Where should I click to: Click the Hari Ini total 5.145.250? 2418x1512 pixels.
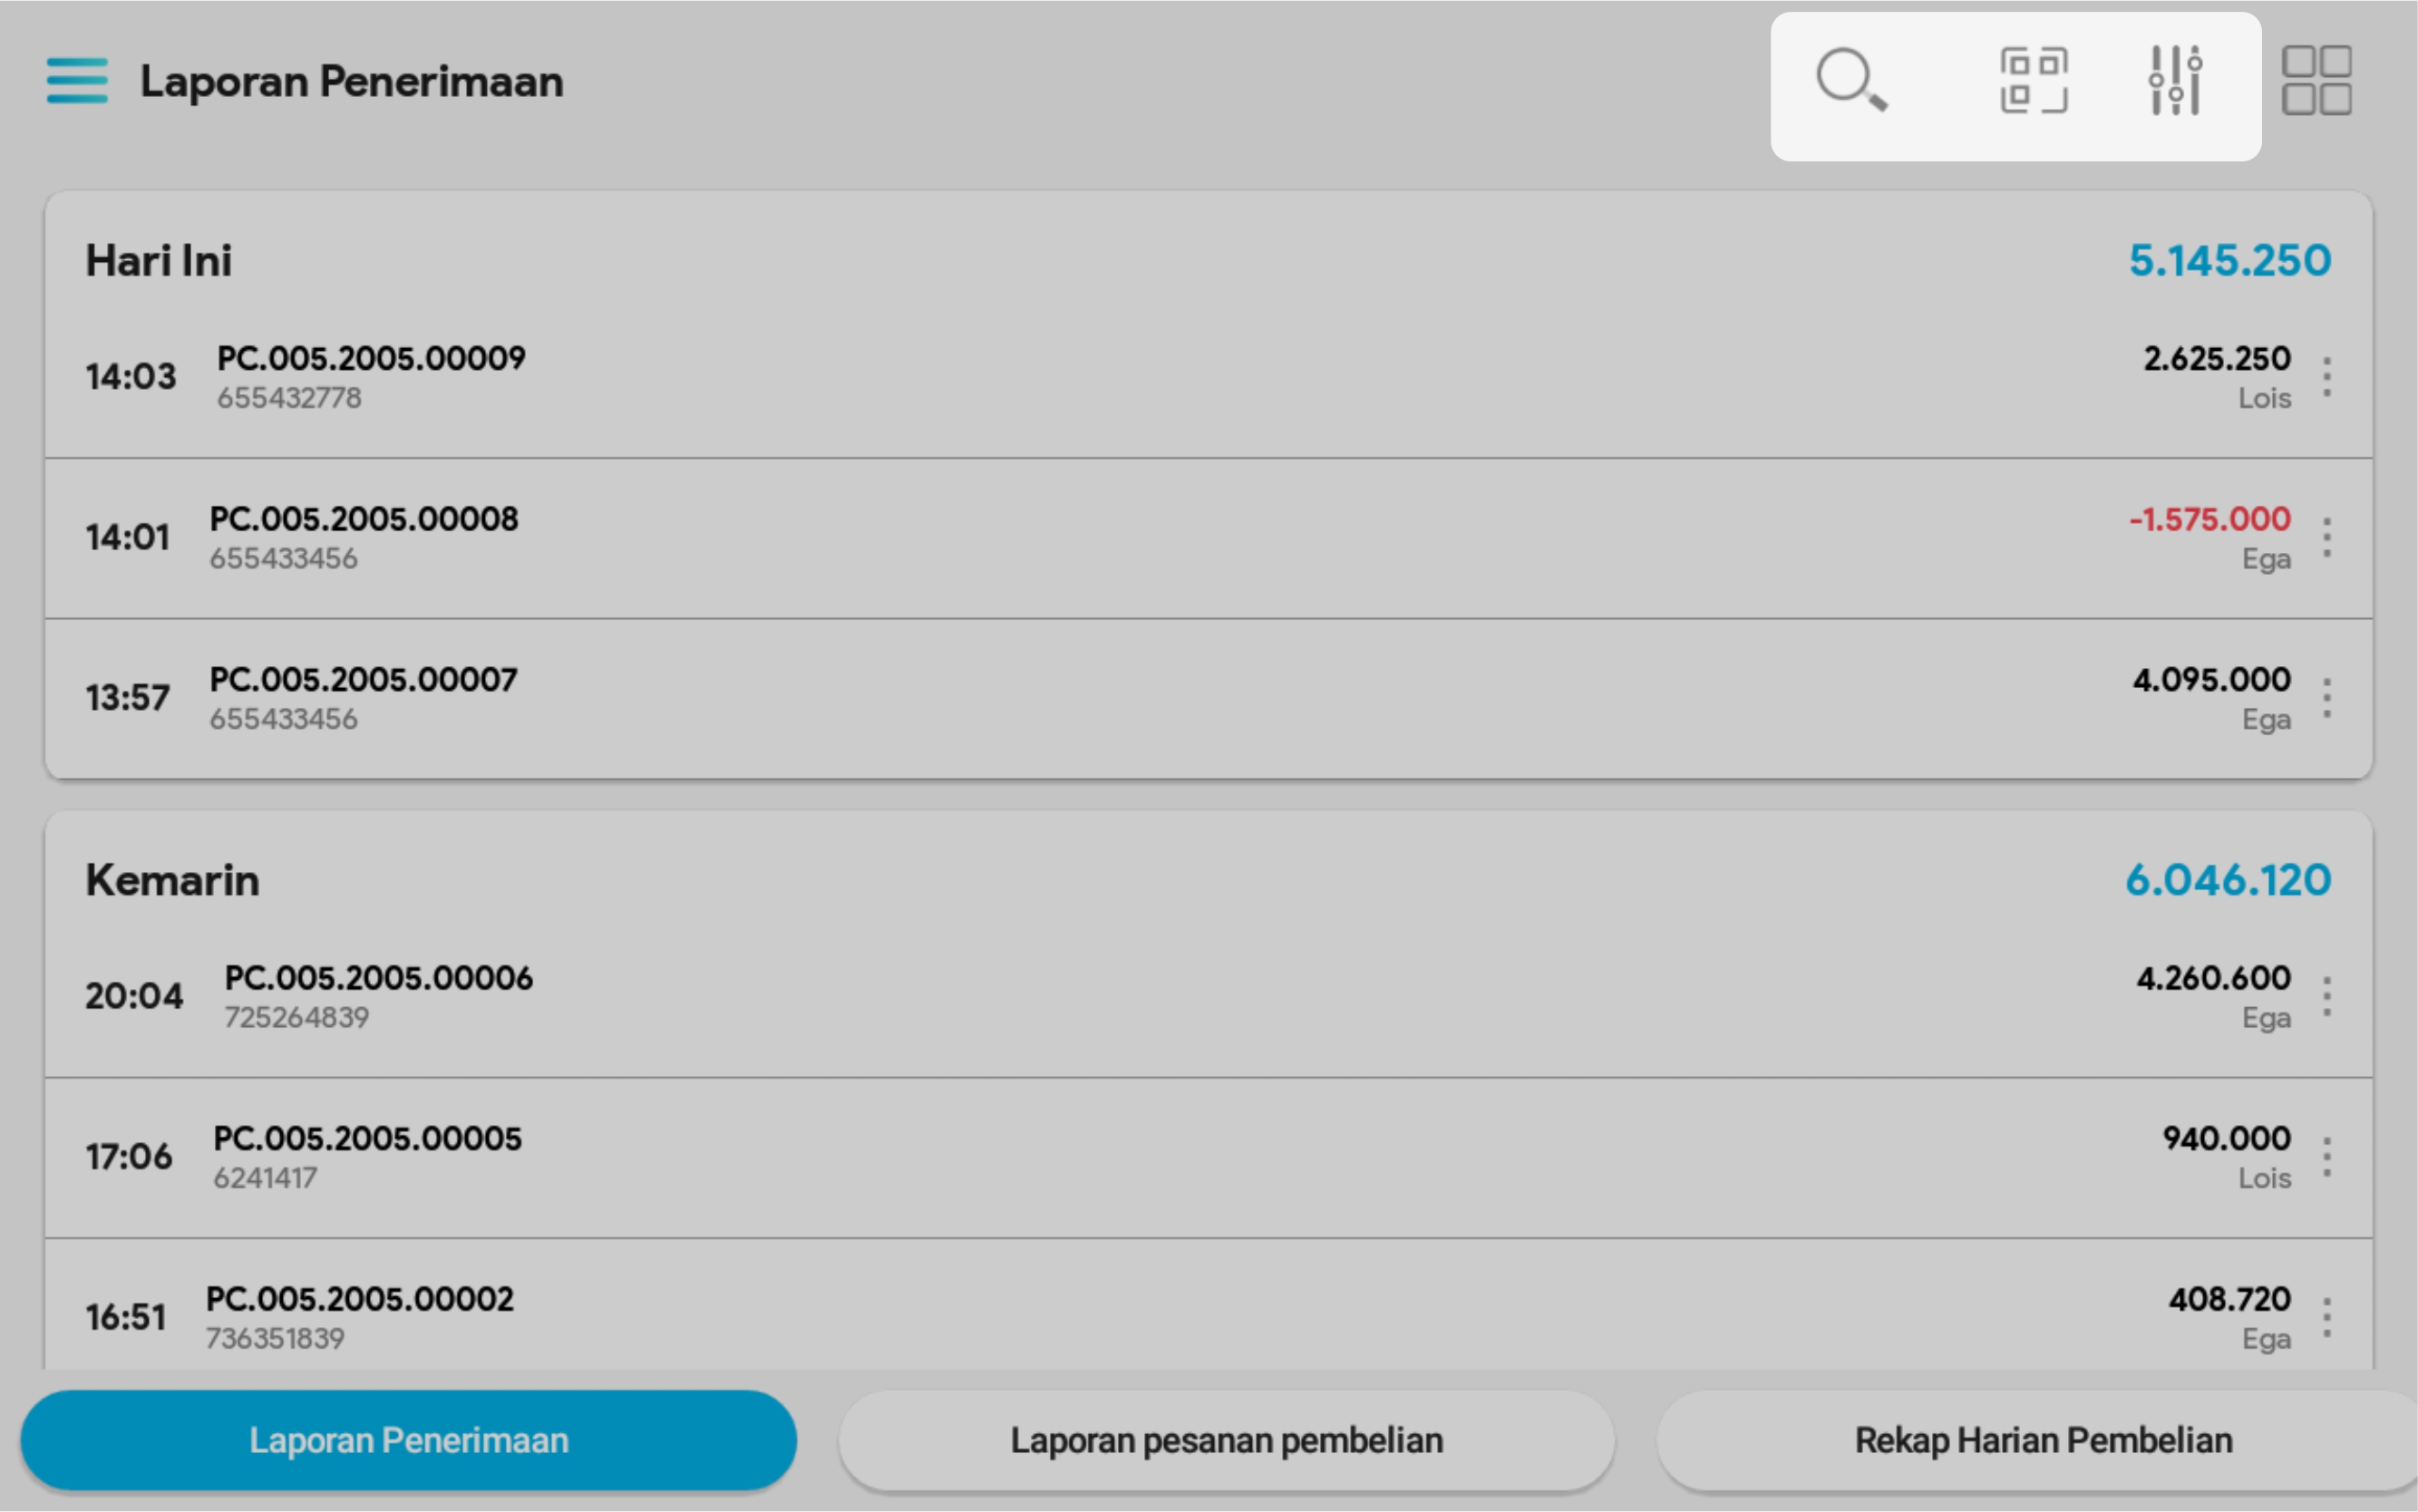pyautogui.click(x=2229, y=261)
